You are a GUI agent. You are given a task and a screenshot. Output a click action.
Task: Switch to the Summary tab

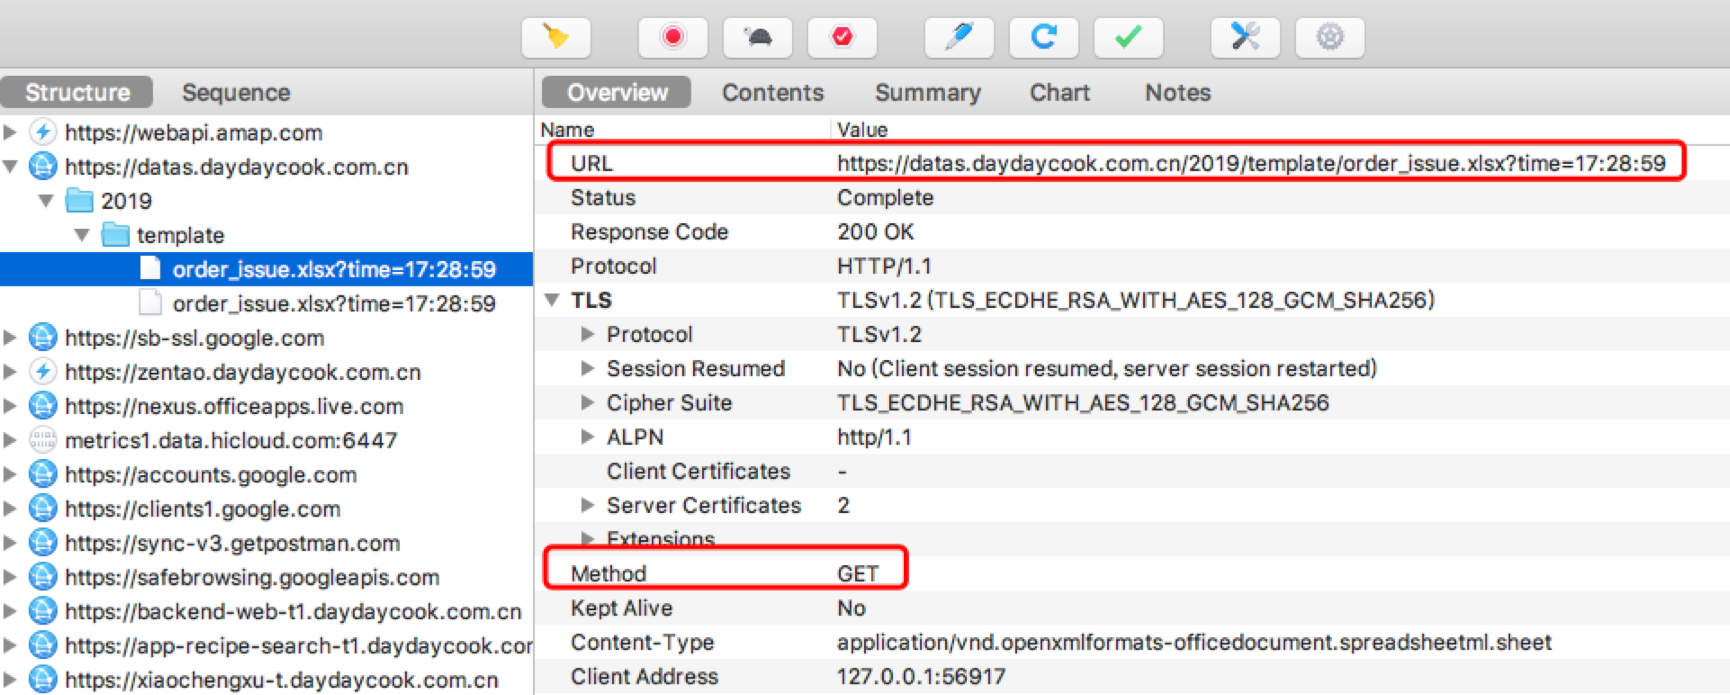click(x=927, y=93)
